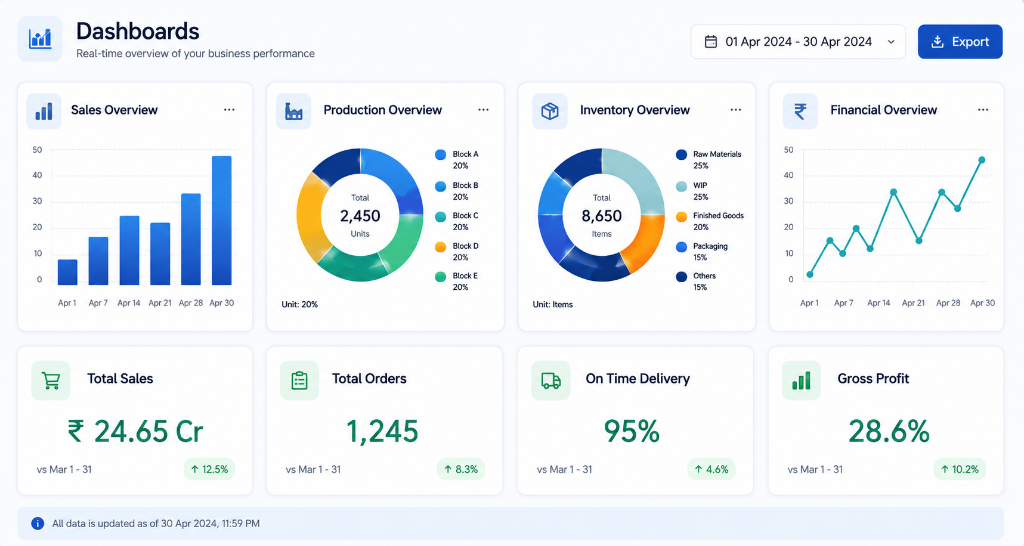Click the calendar icon in date picker
This screenshot has width=1024, height=546.
coord(711,42)
